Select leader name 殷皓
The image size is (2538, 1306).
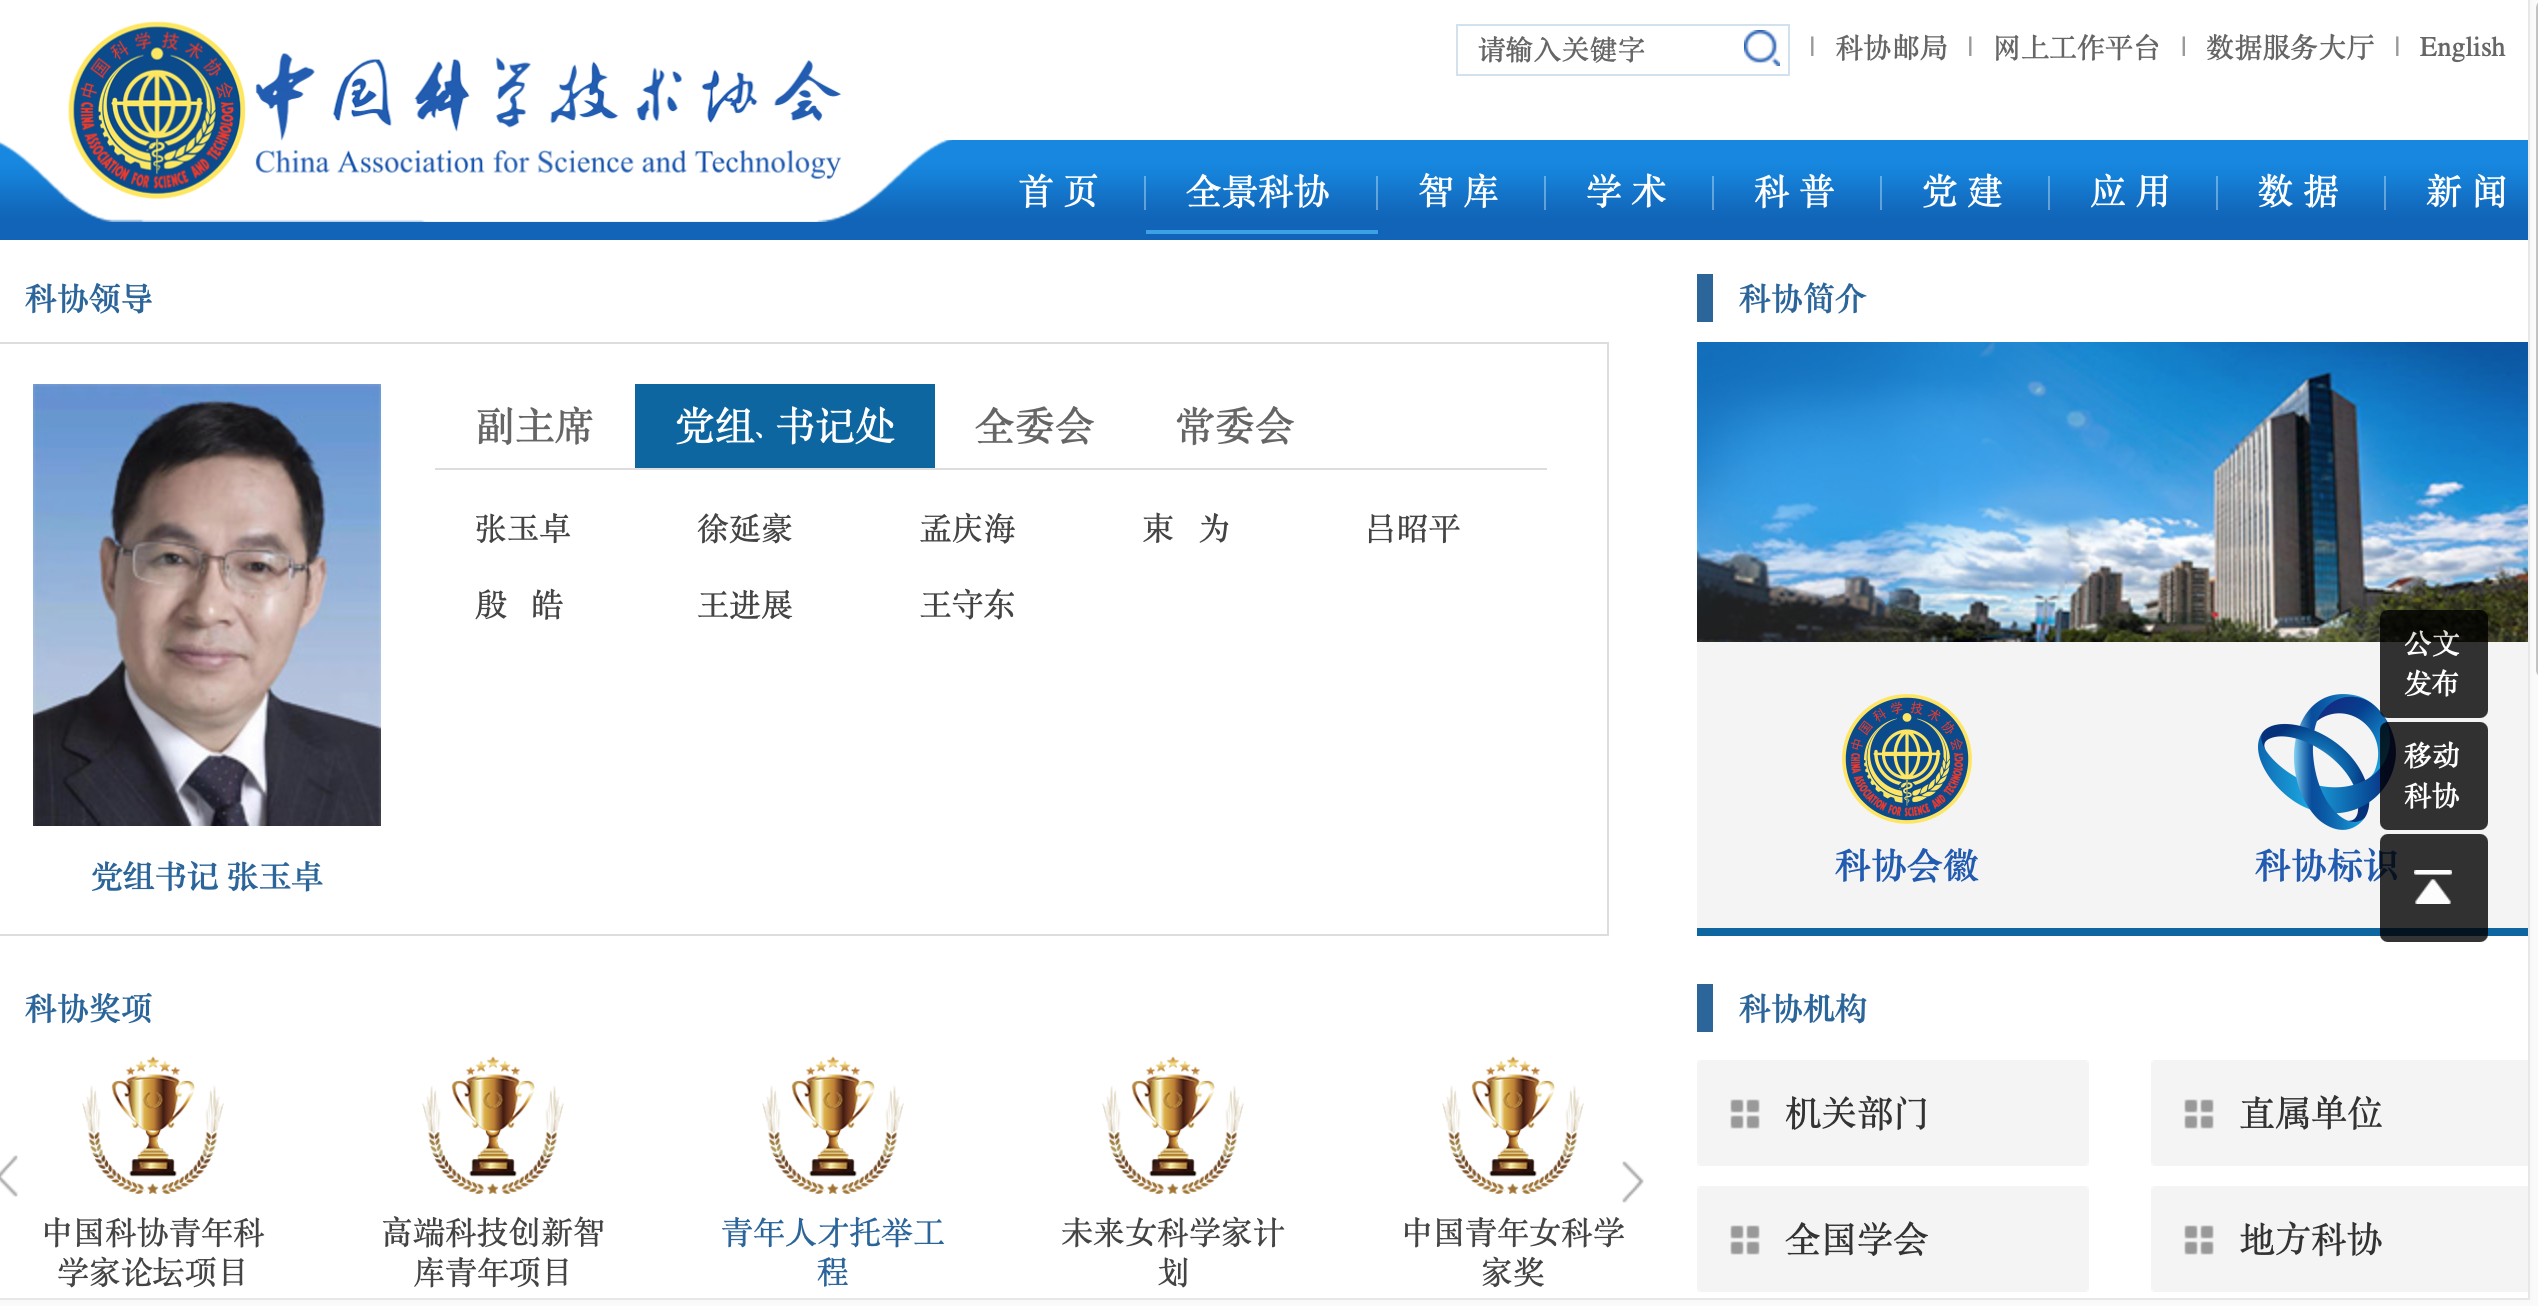(x=519, y=604)
